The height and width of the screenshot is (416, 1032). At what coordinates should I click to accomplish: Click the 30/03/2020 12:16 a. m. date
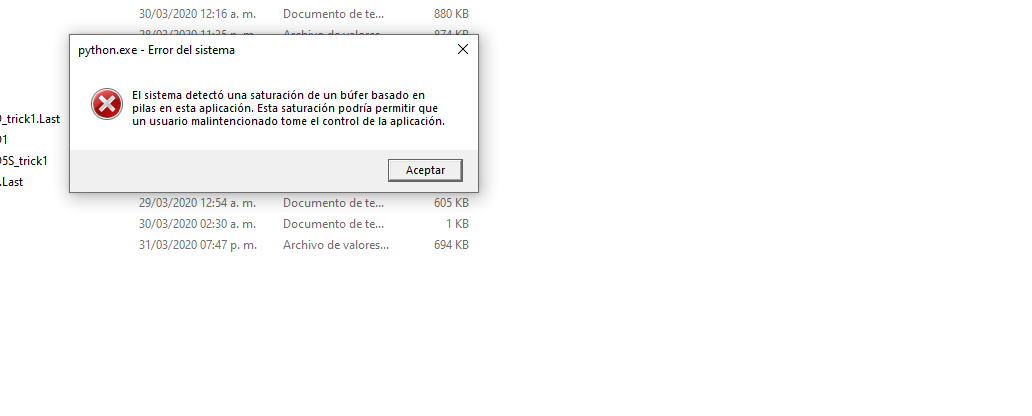[197, 13]
